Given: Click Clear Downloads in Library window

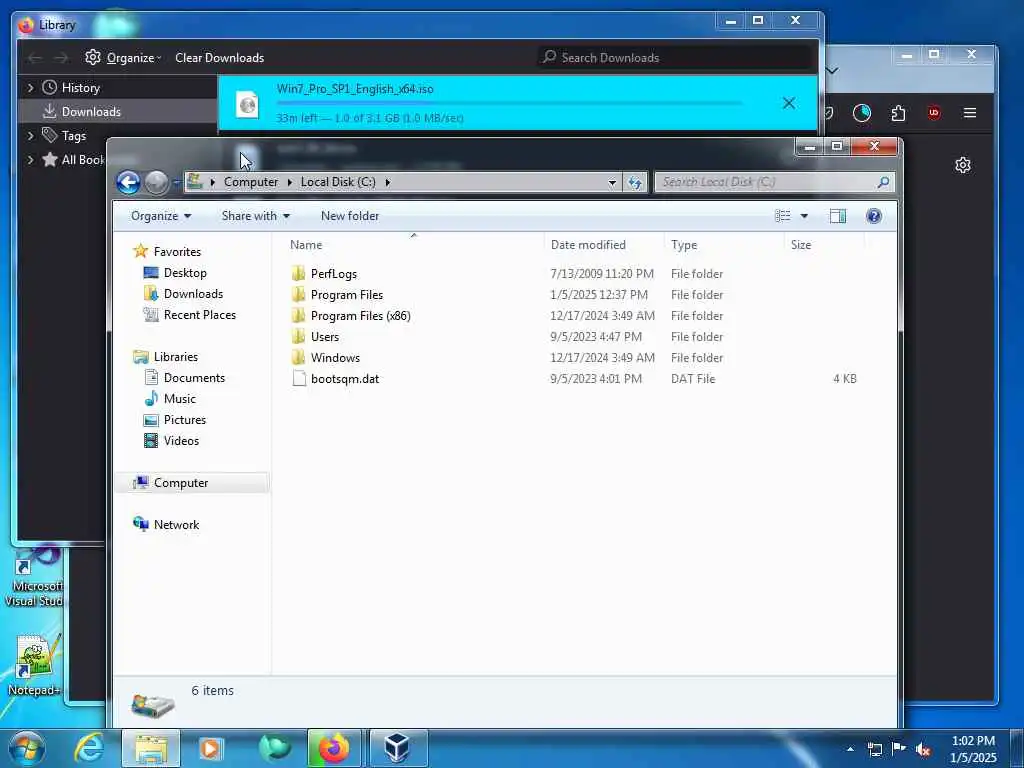Looking at the screenshot, I should 219,57.
